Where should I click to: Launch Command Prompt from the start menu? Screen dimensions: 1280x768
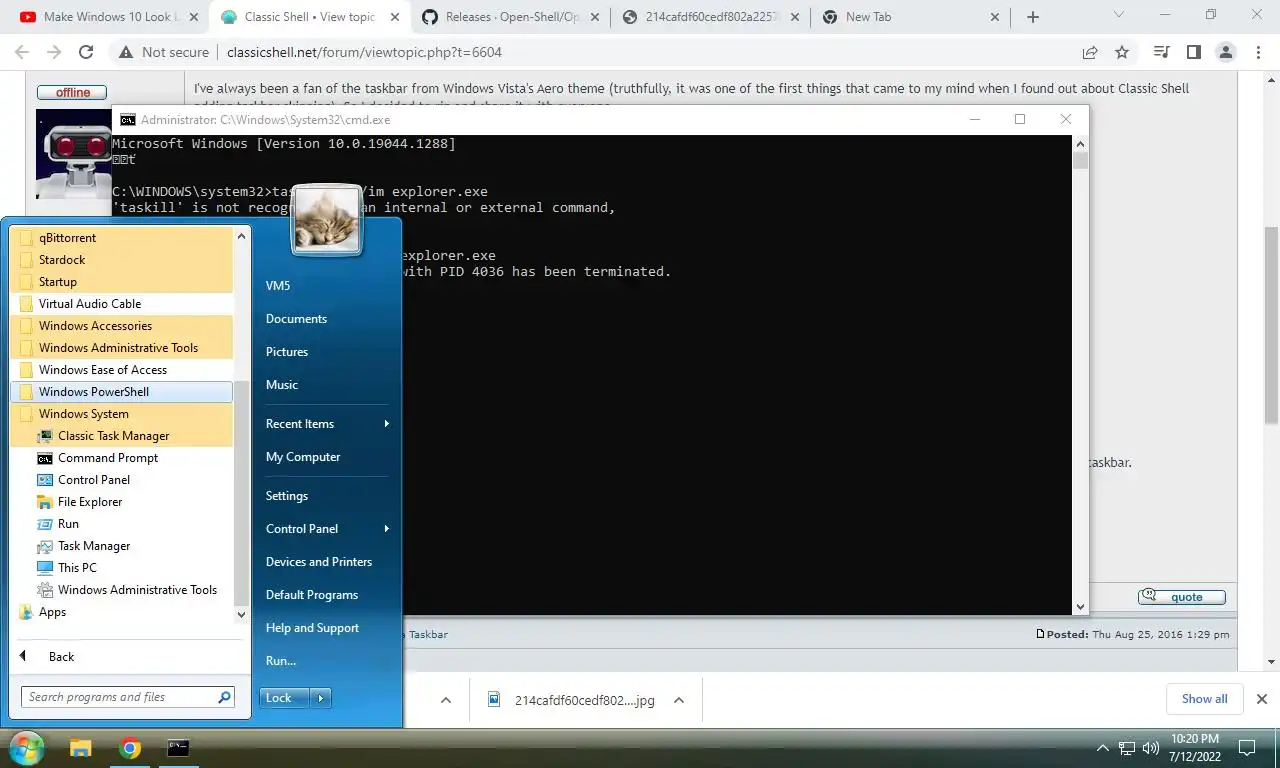click(108, 458)
